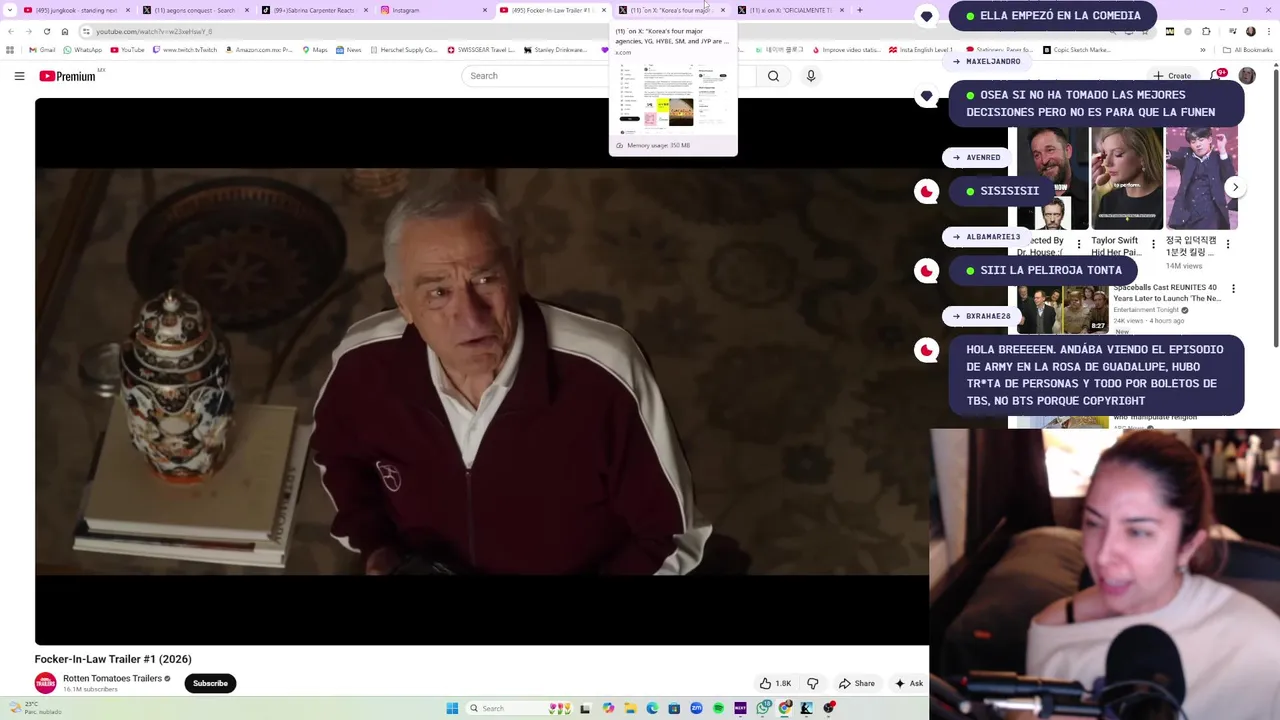Open Copilot from taskbar
Image resolution: width=1280 pixels, height=720 pixels.
[x=608, y=708]
